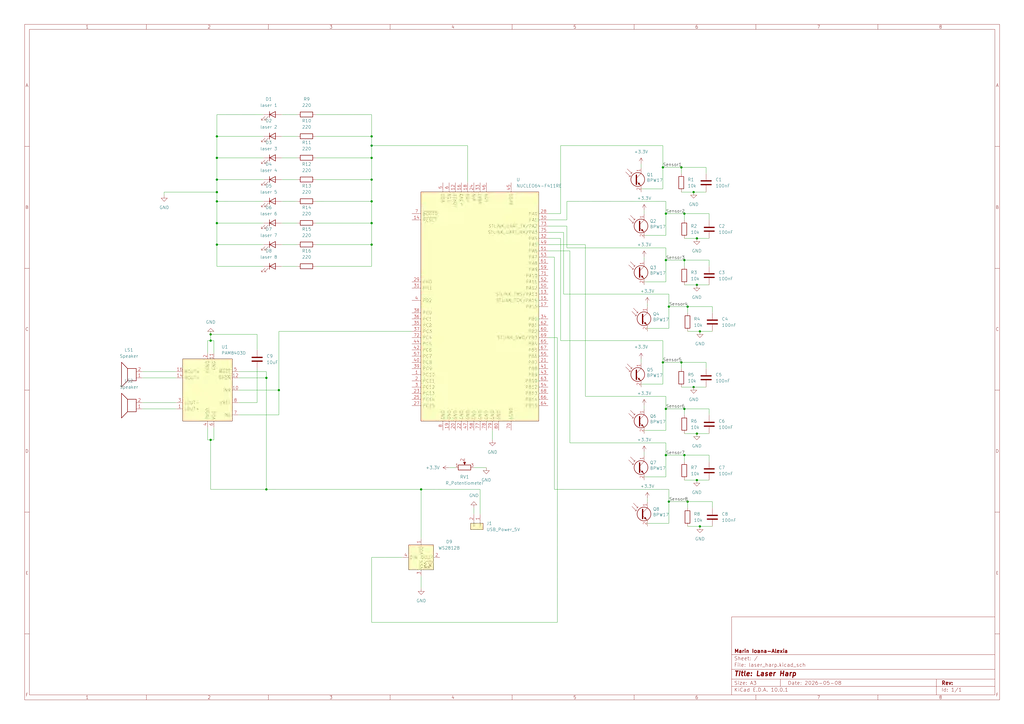Select the J1 USB_Power_5V connector symbol

point(477,526)
